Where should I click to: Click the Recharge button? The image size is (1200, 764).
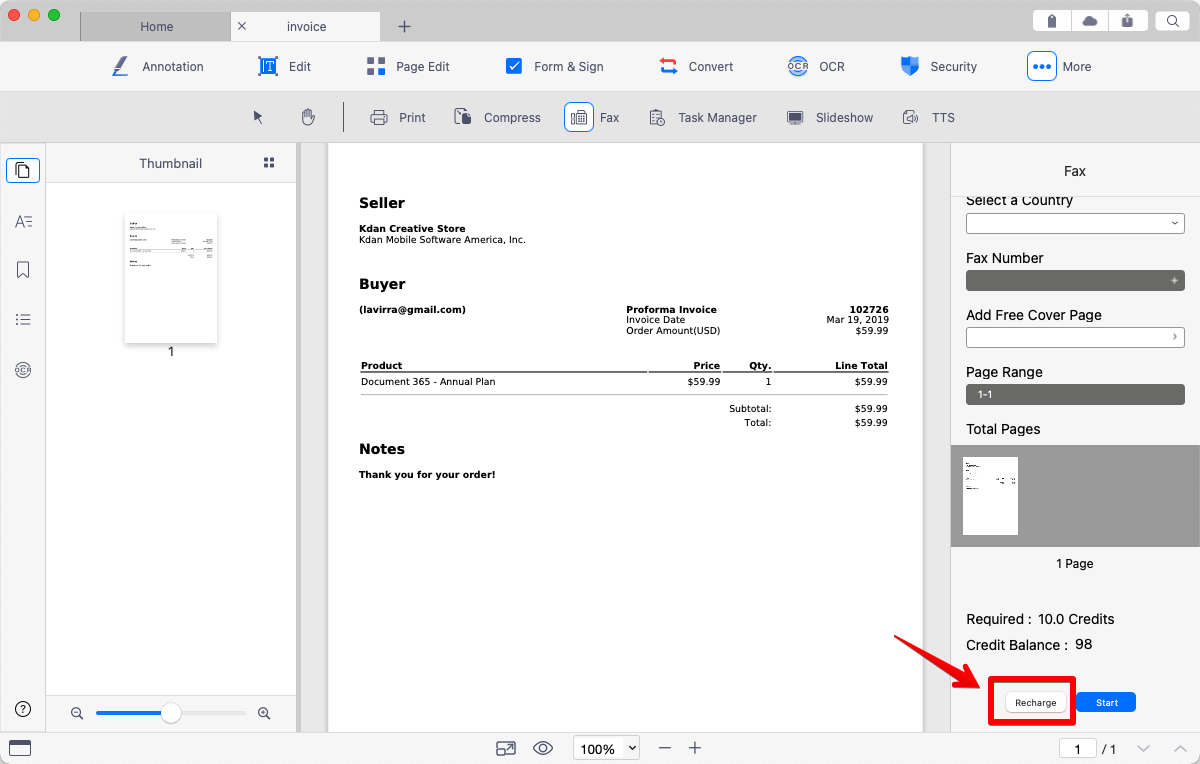pos(1035,702)
